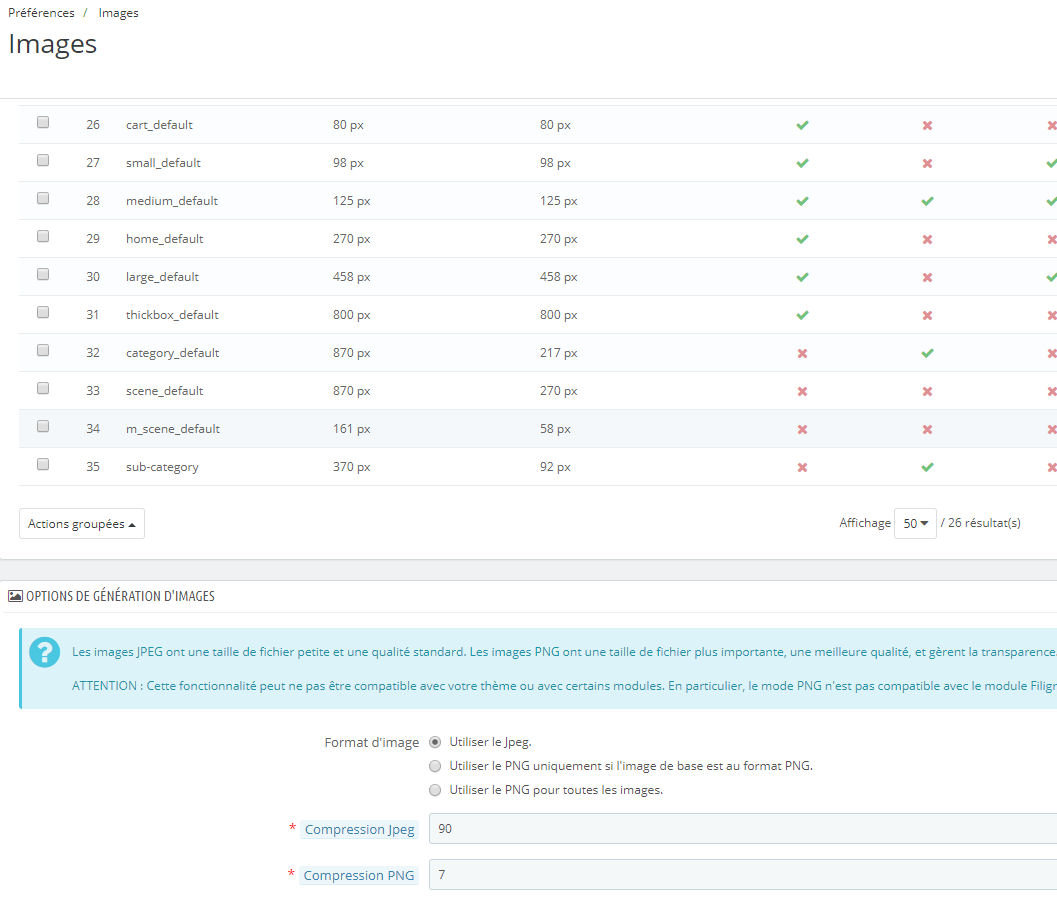
Task: Click the large_default name cell
Action: point(162,277)
